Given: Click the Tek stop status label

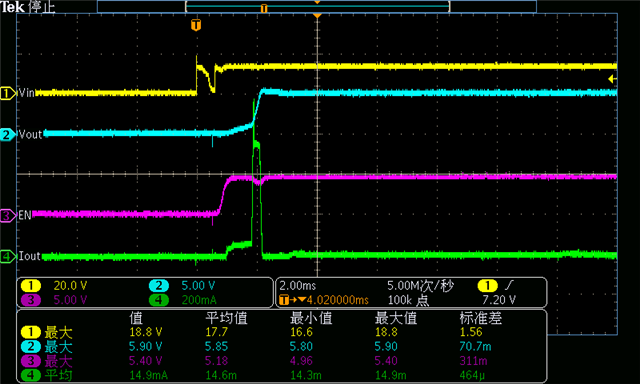Looking at the screenshot, I should 28,7.
